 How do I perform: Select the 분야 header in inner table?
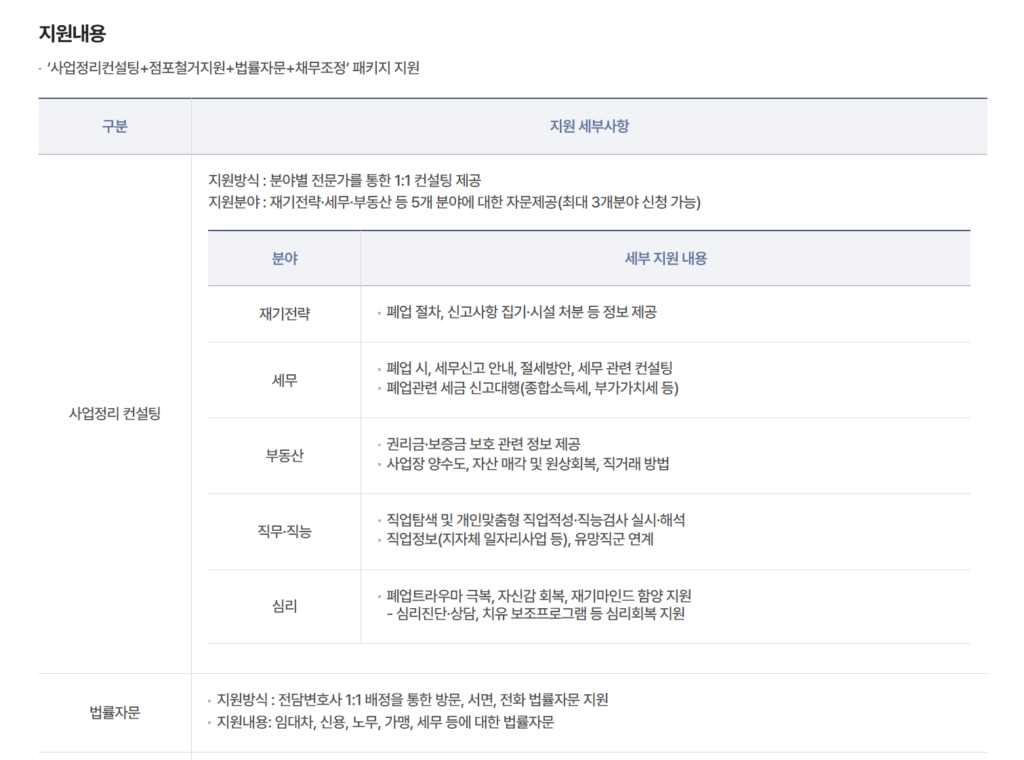[283, 259]
